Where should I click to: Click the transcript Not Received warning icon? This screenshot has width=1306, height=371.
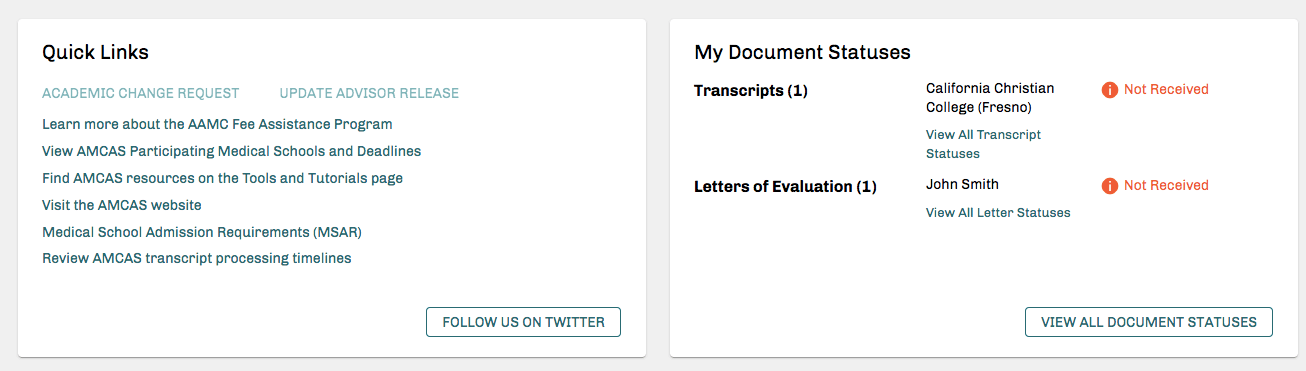tap(1109, 90)
